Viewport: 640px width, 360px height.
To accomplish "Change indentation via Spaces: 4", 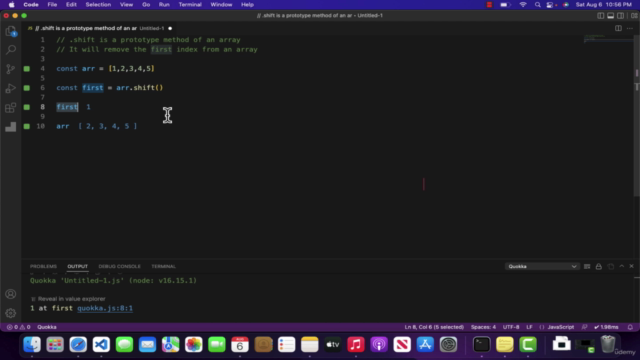I will (483, 327).
